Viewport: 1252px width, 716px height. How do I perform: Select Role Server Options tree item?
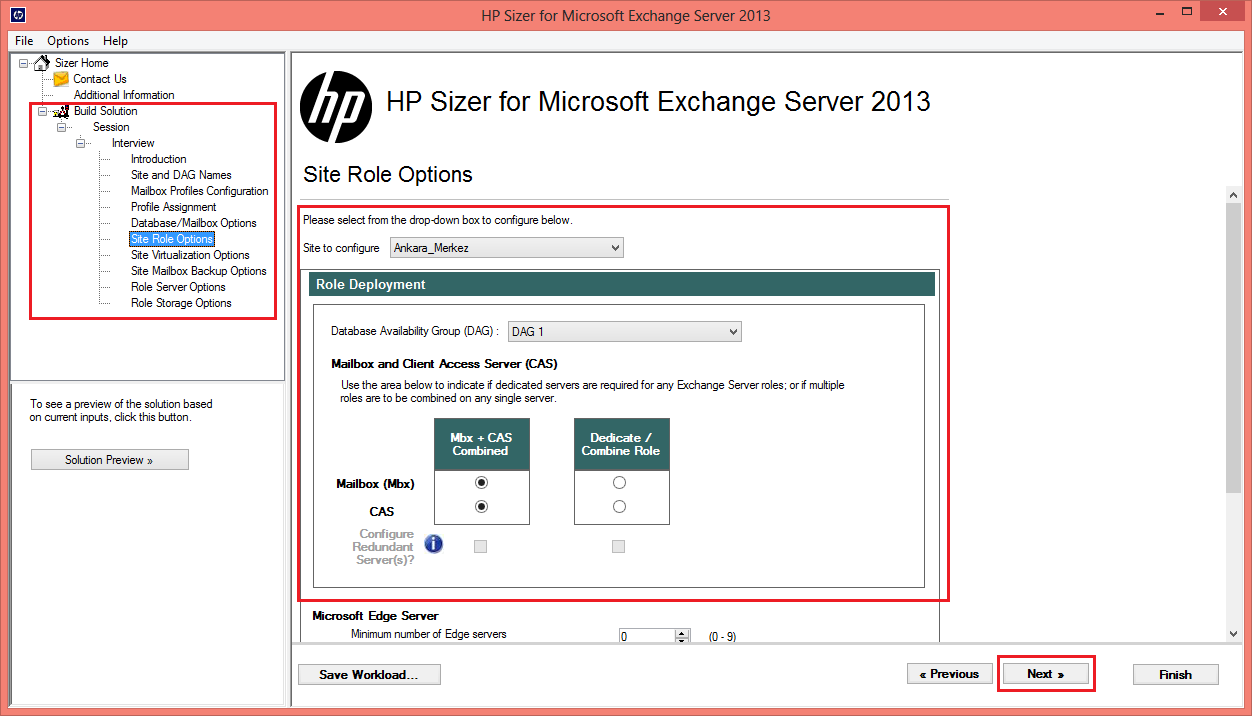point(178,287)
